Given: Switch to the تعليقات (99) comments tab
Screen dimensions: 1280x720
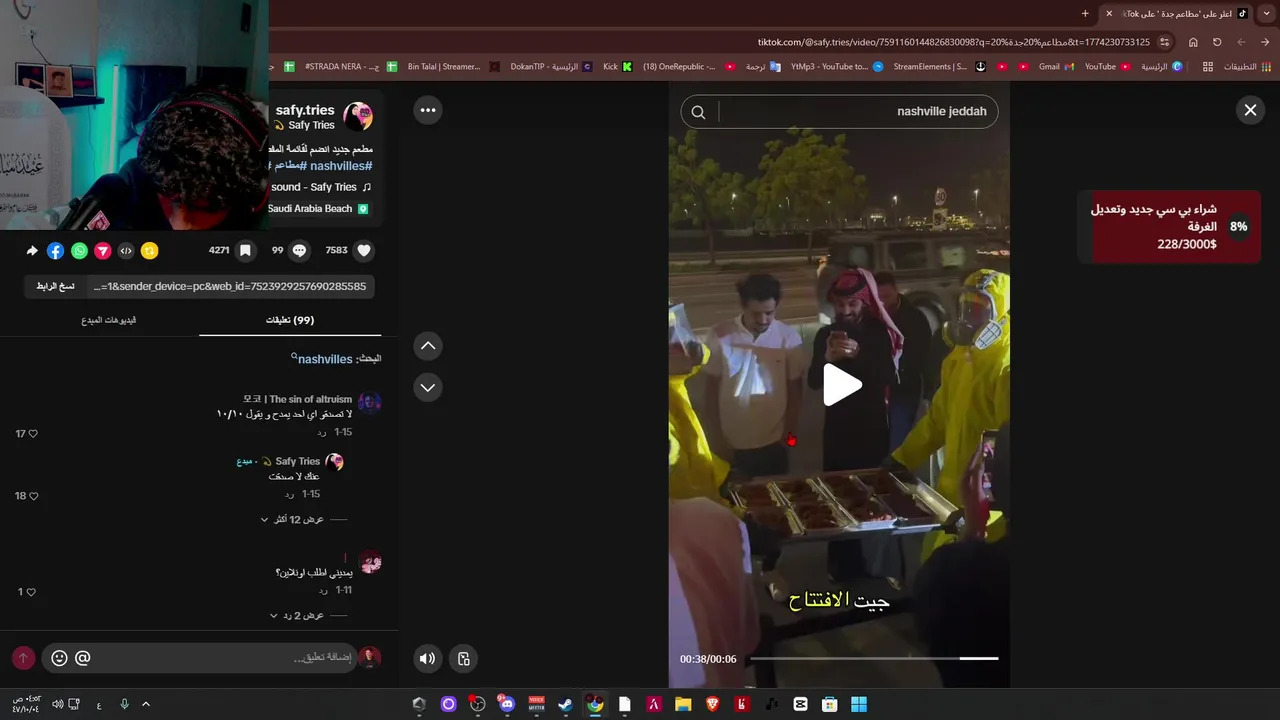Looking at the screenshot, I should (290, 320).
